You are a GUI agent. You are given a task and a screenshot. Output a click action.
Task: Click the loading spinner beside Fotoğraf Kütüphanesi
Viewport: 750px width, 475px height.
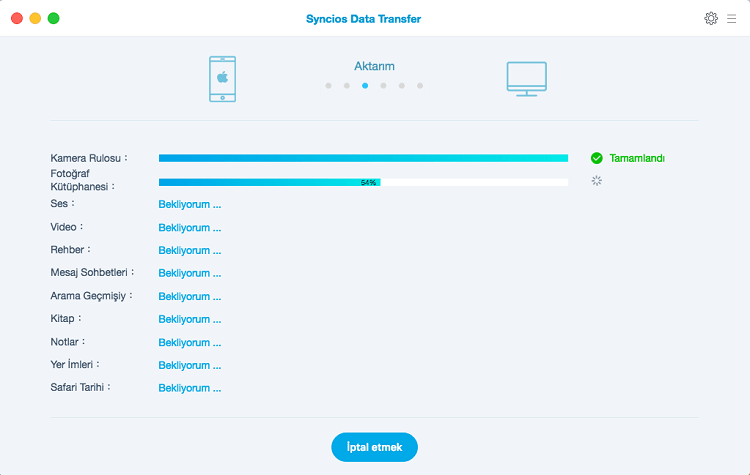[x=596, y=181]
